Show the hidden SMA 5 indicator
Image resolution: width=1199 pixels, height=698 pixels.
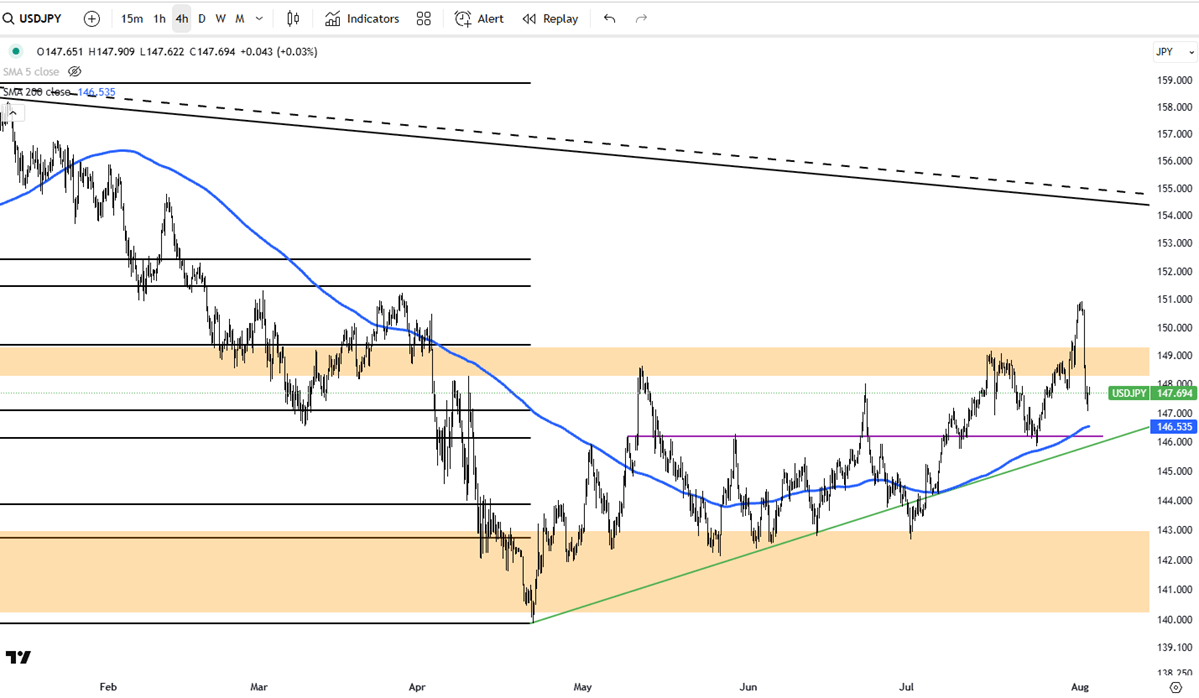tap(75, 71)
